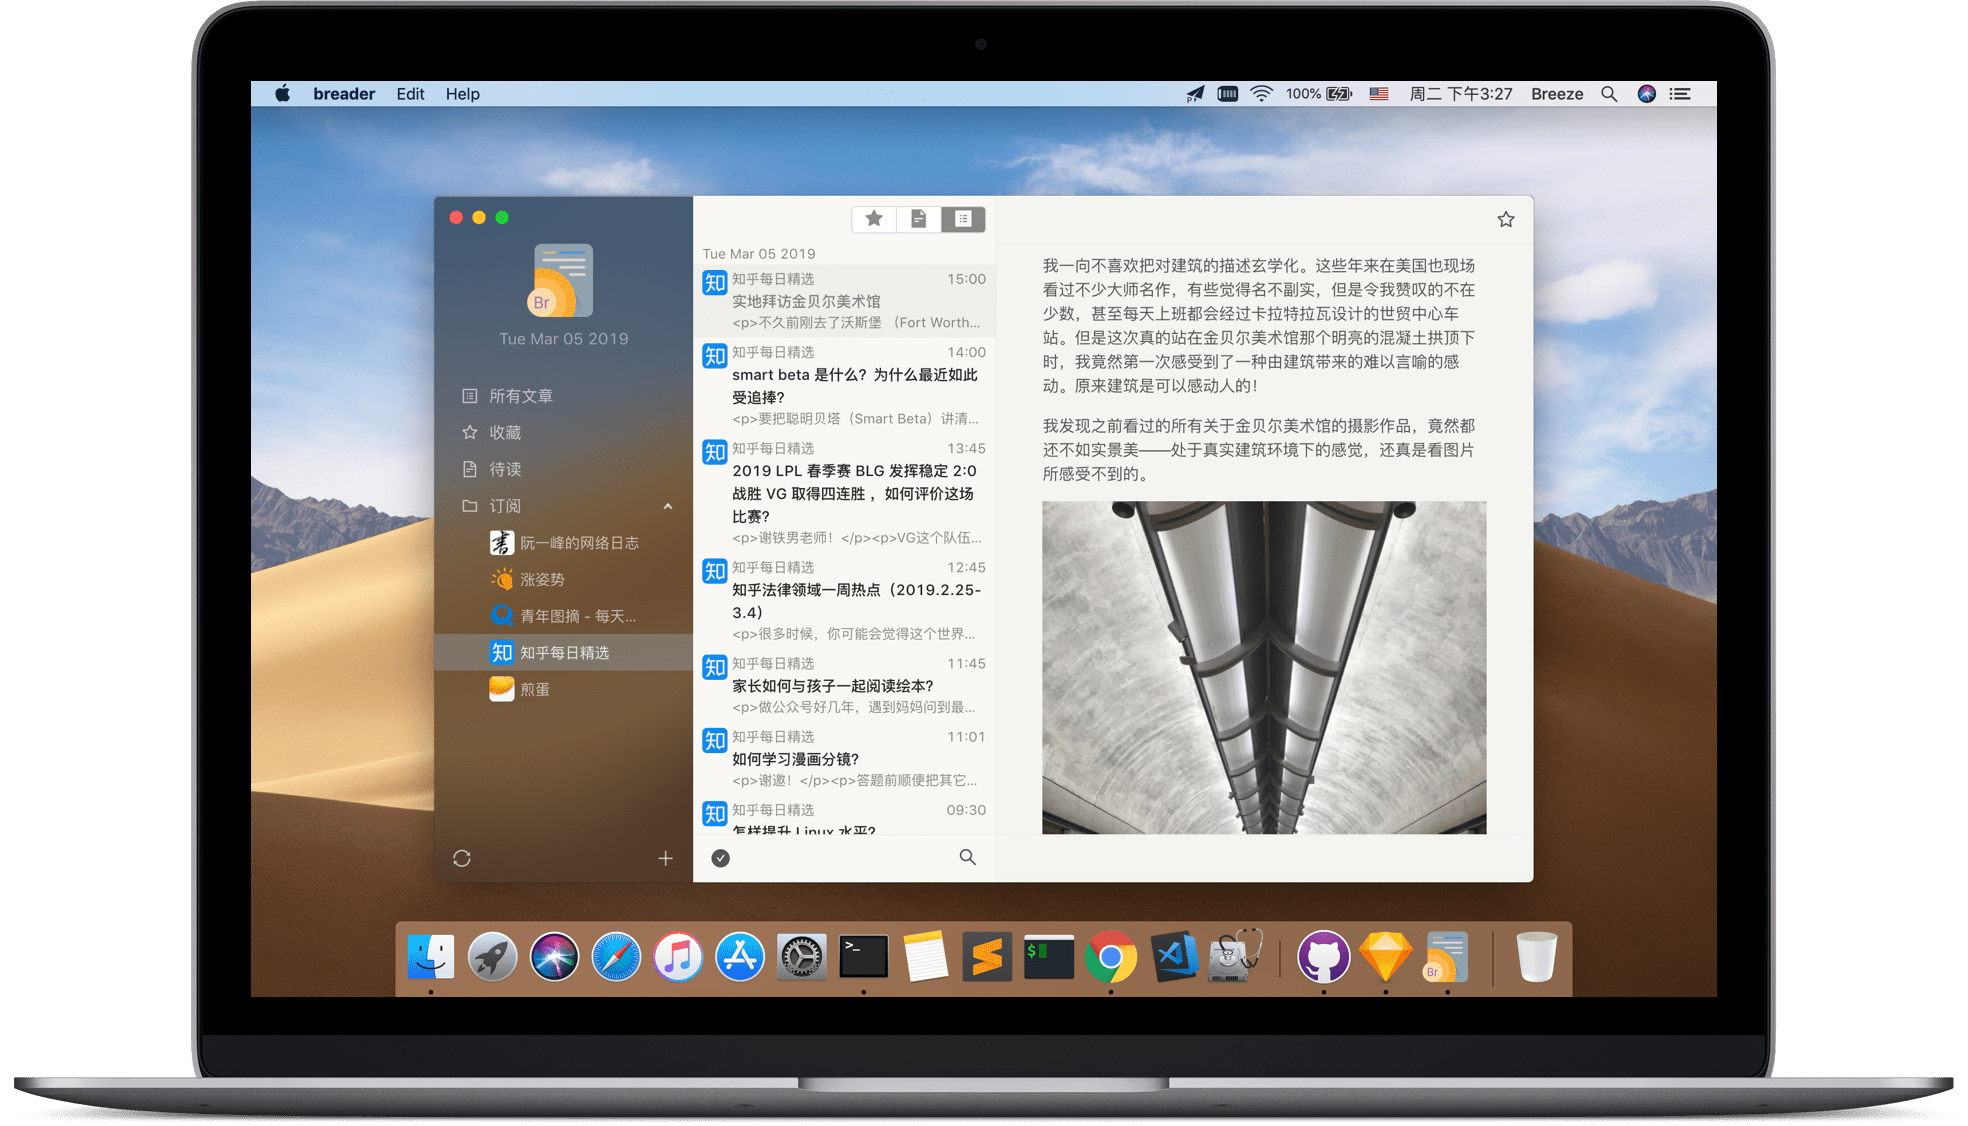Click the museum ceiling photo in article

1263,667
